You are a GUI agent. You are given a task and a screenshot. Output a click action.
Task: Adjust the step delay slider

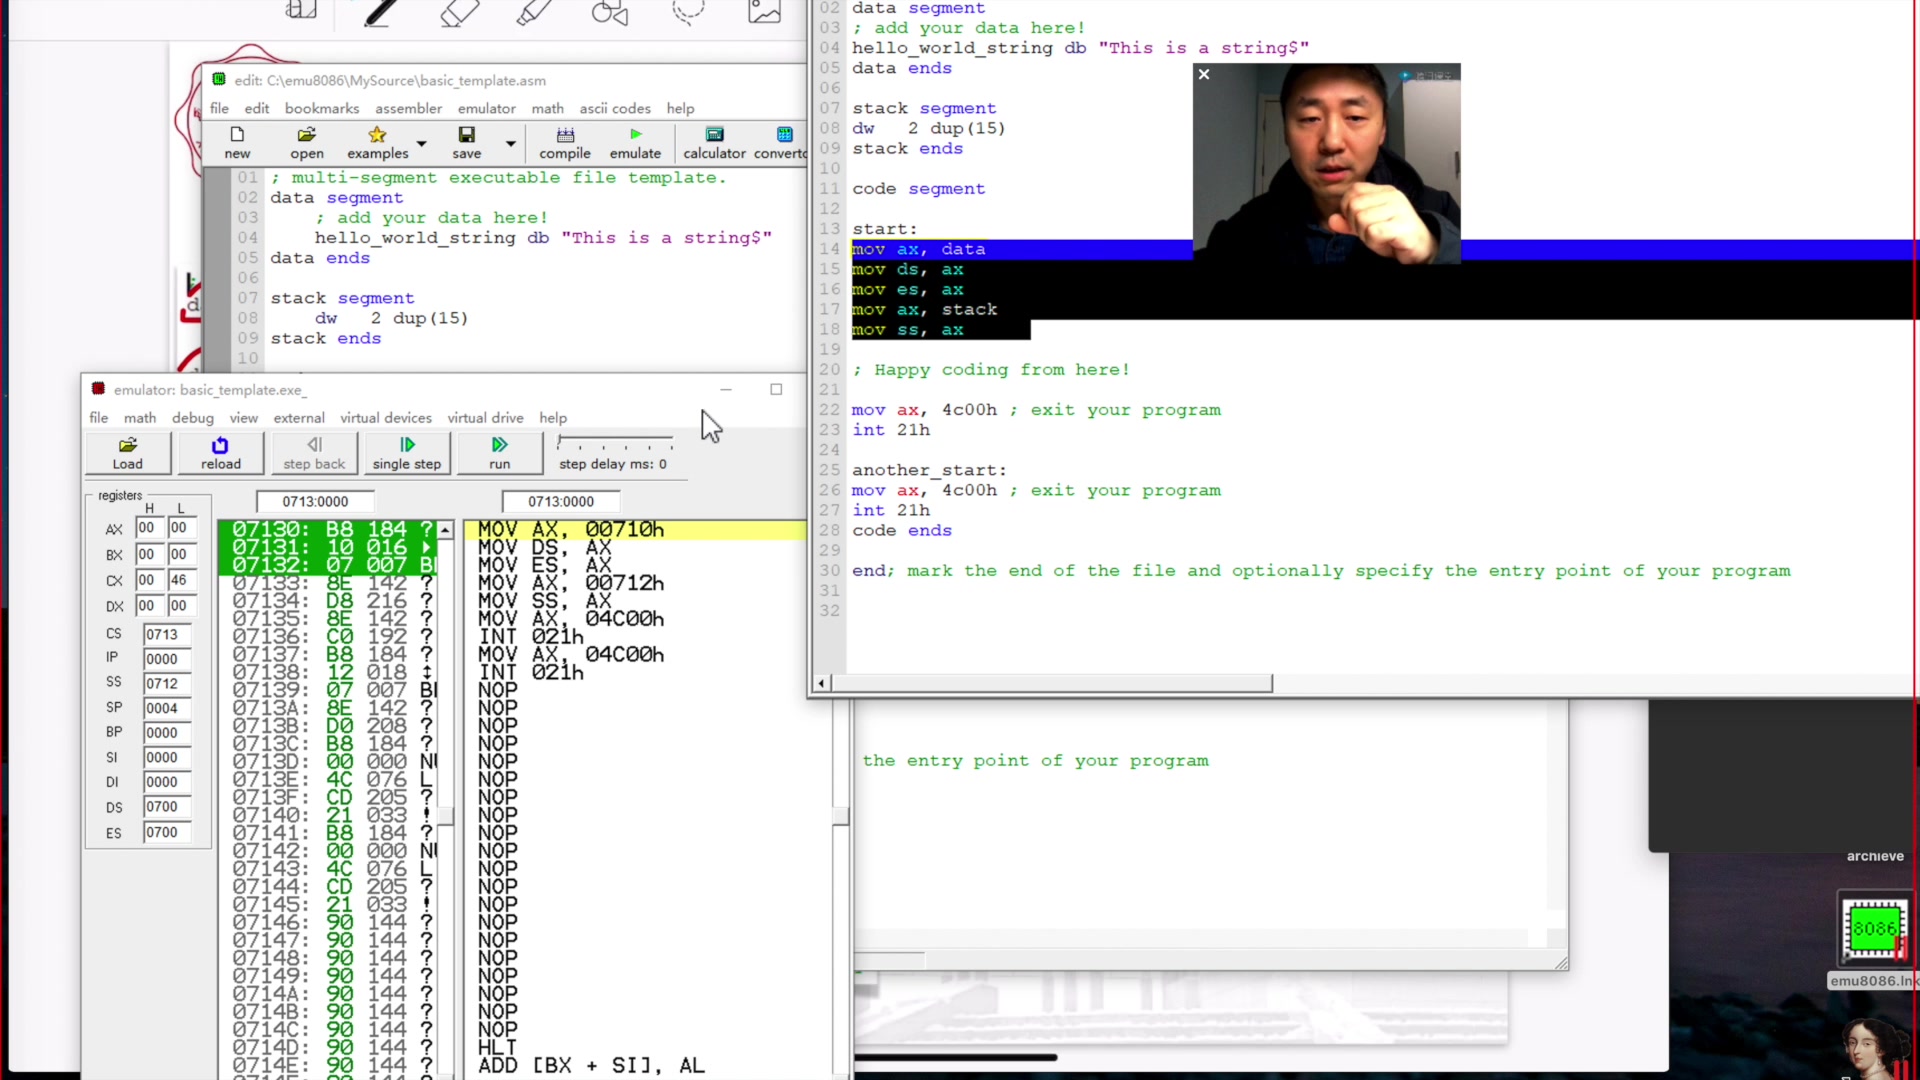point(615,441)
